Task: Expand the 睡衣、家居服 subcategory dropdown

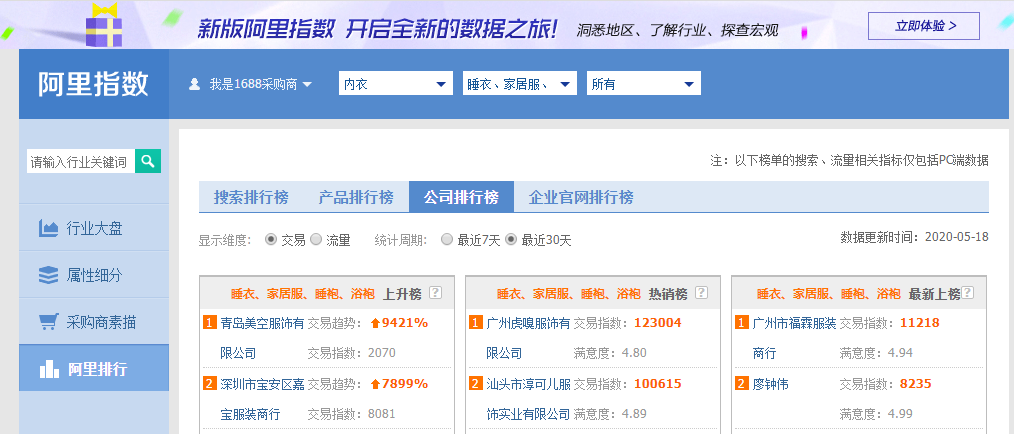Action: 520,84
